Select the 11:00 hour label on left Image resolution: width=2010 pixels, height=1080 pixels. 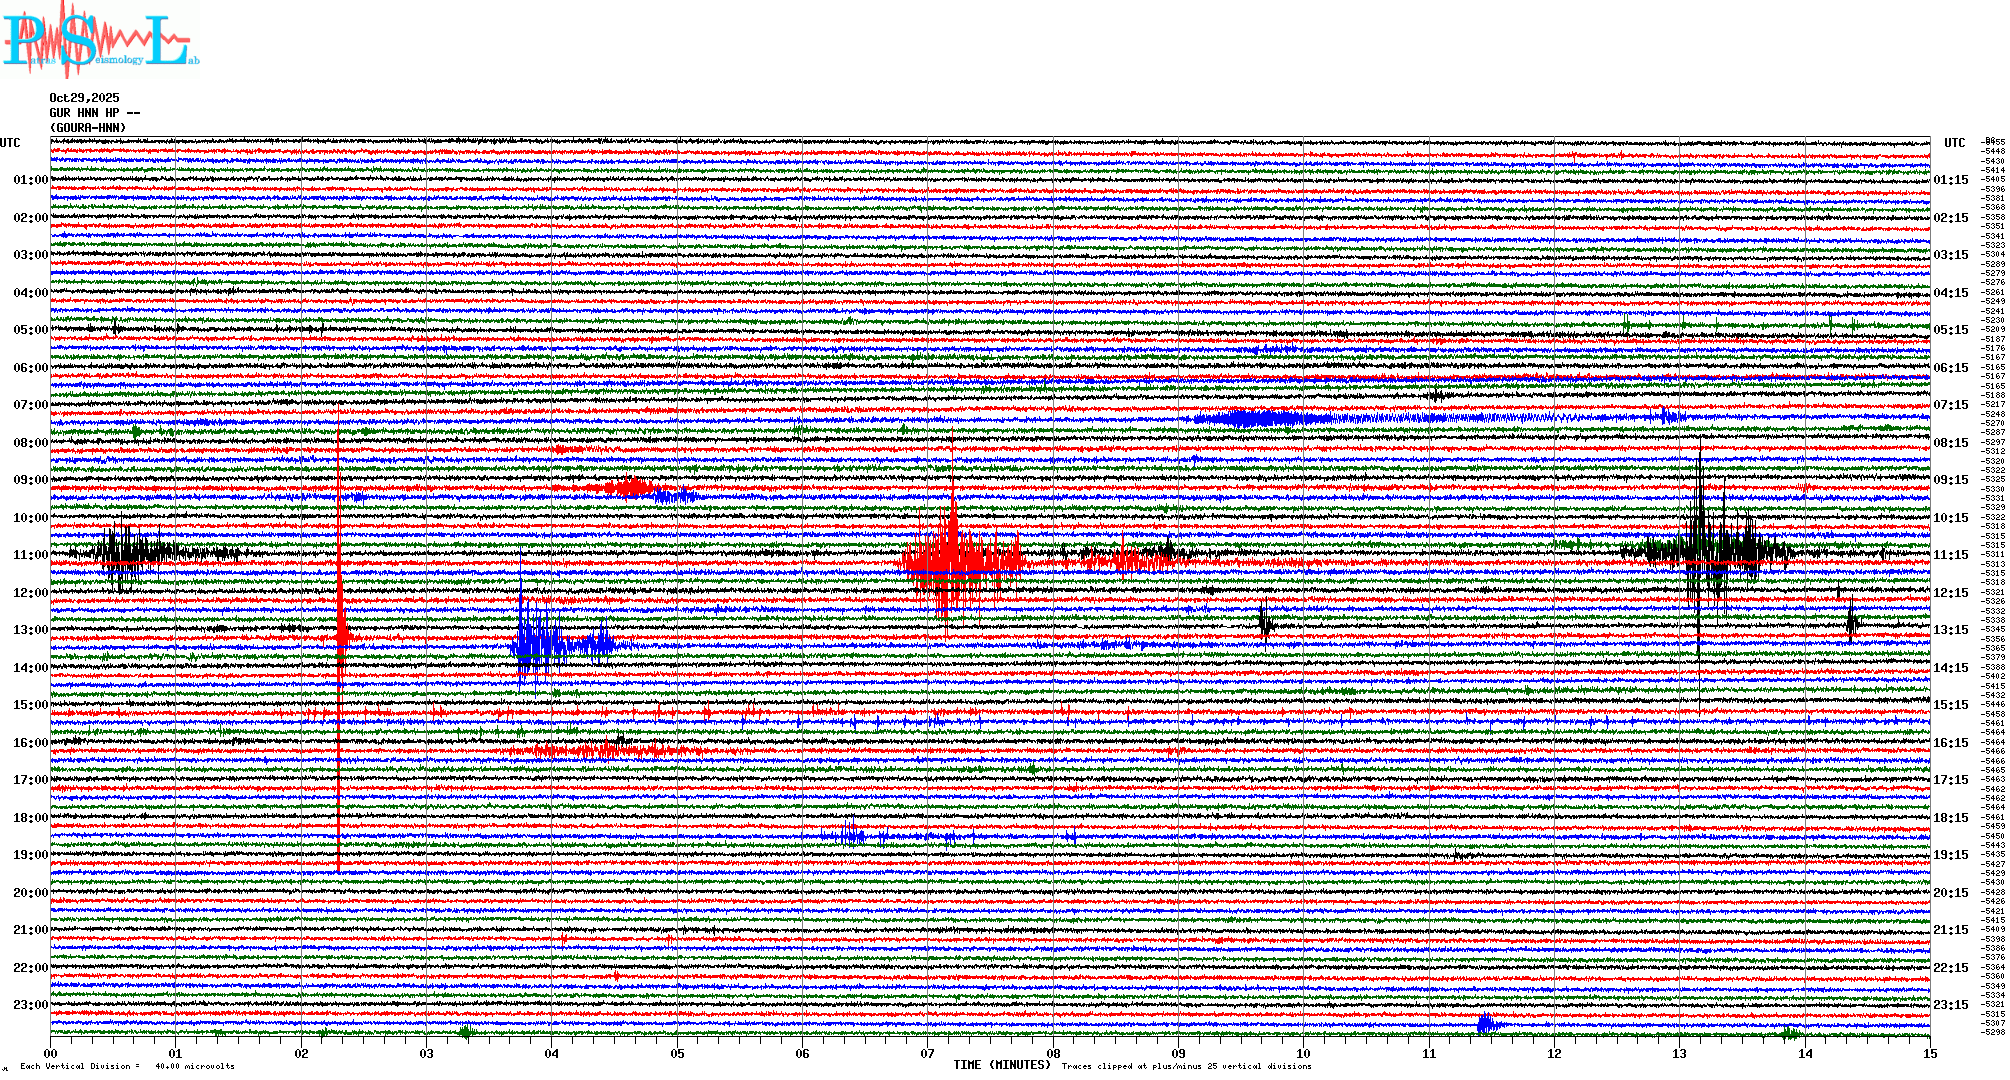[x=30, y=555]
